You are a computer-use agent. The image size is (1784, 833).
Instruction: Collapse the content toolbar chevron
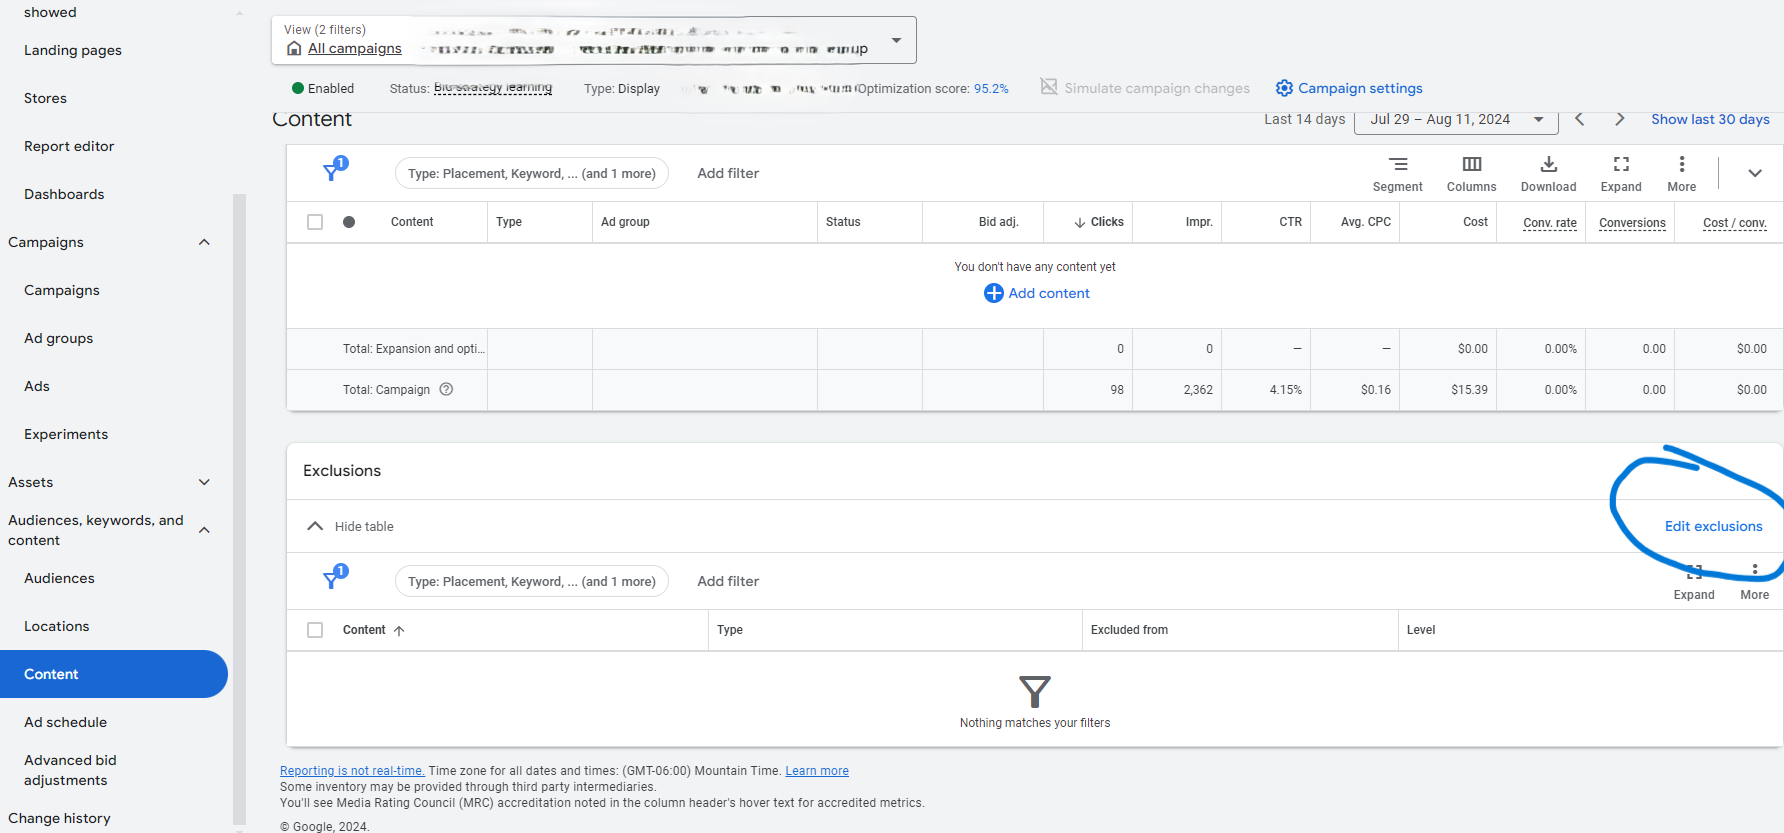pos(1754,173)
